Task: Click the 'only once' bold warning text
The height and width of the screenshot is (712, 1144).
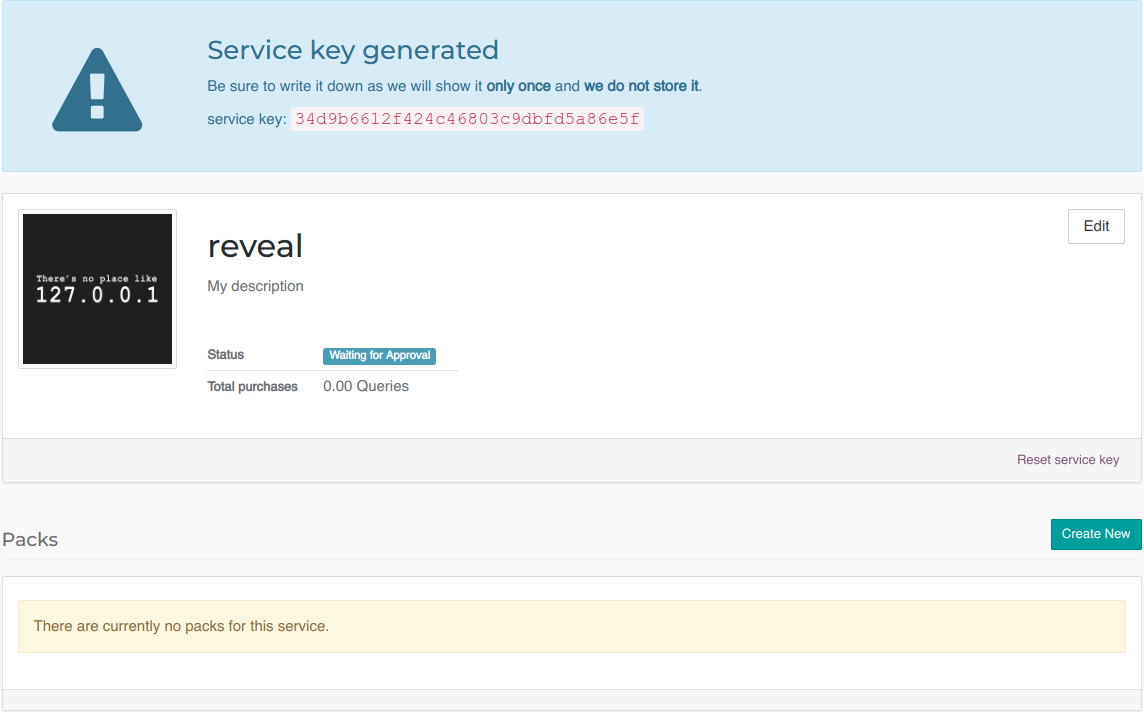Action: pos(518,86)
